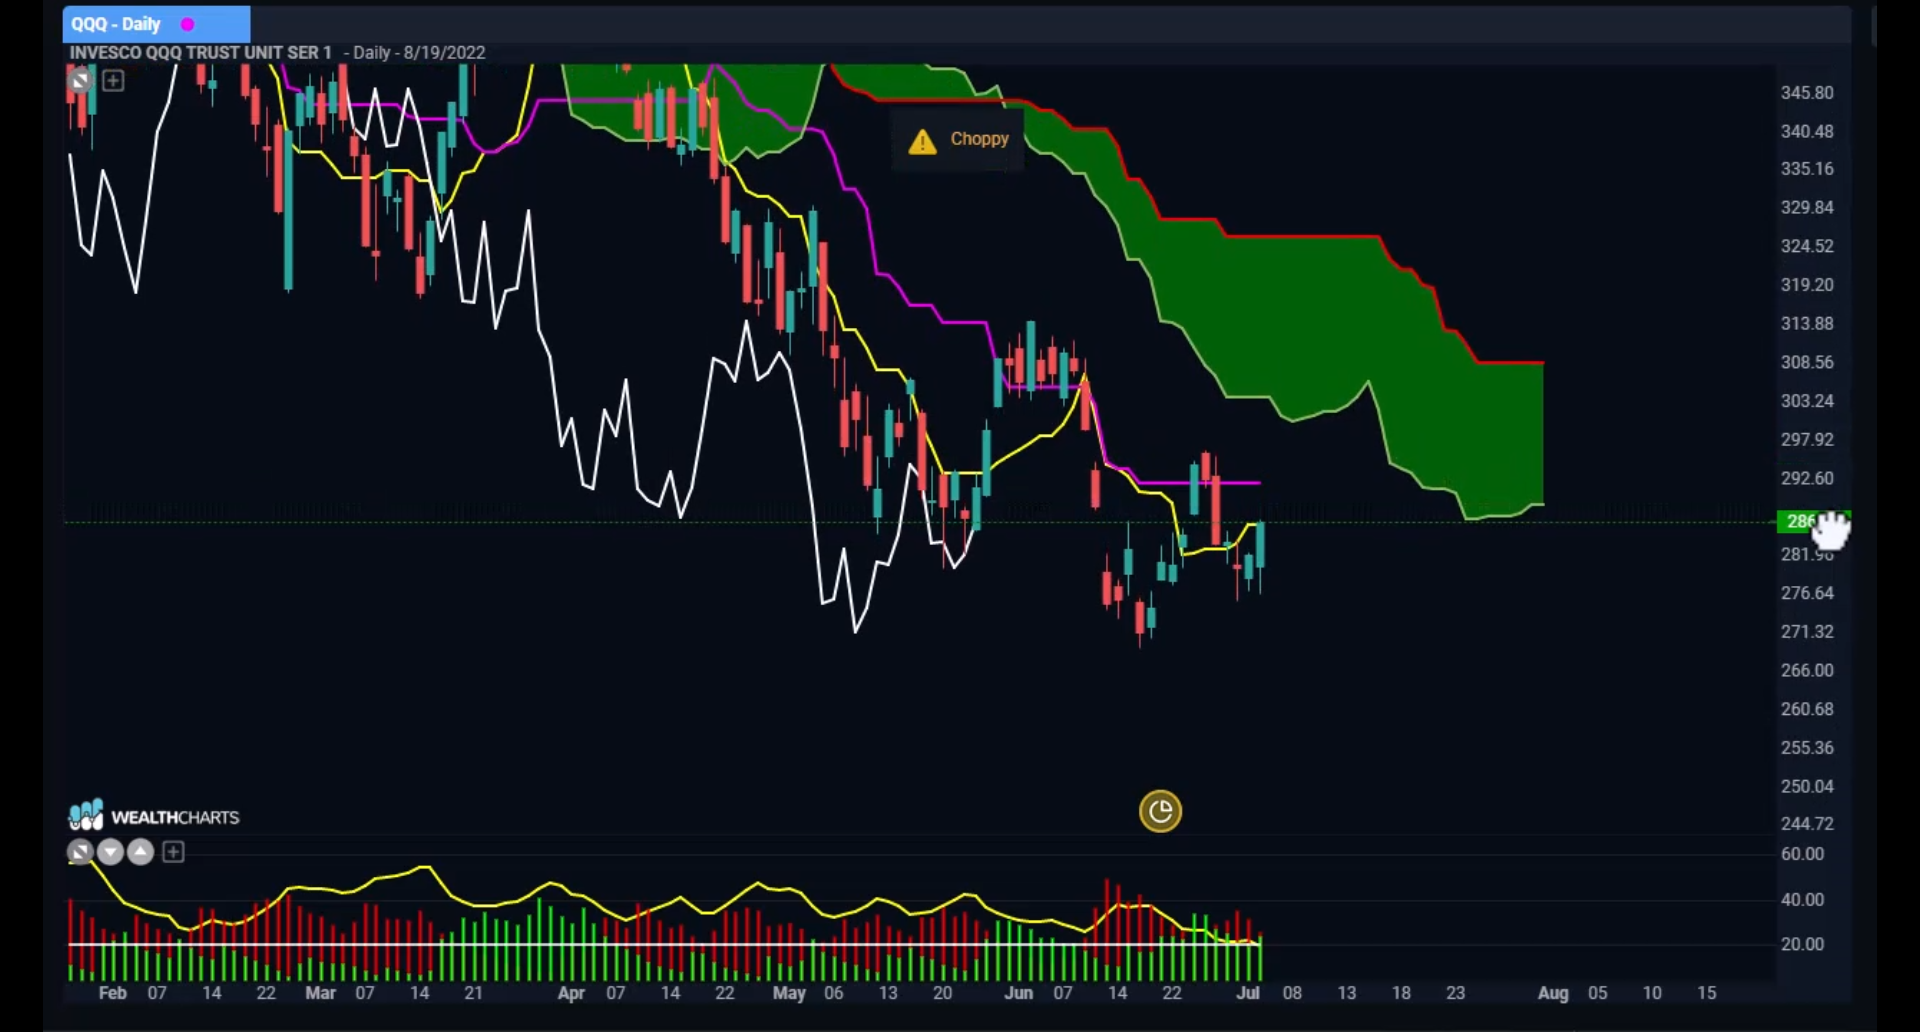
Task: Move the indicator pane up
Action: click(x=141, y=852)
